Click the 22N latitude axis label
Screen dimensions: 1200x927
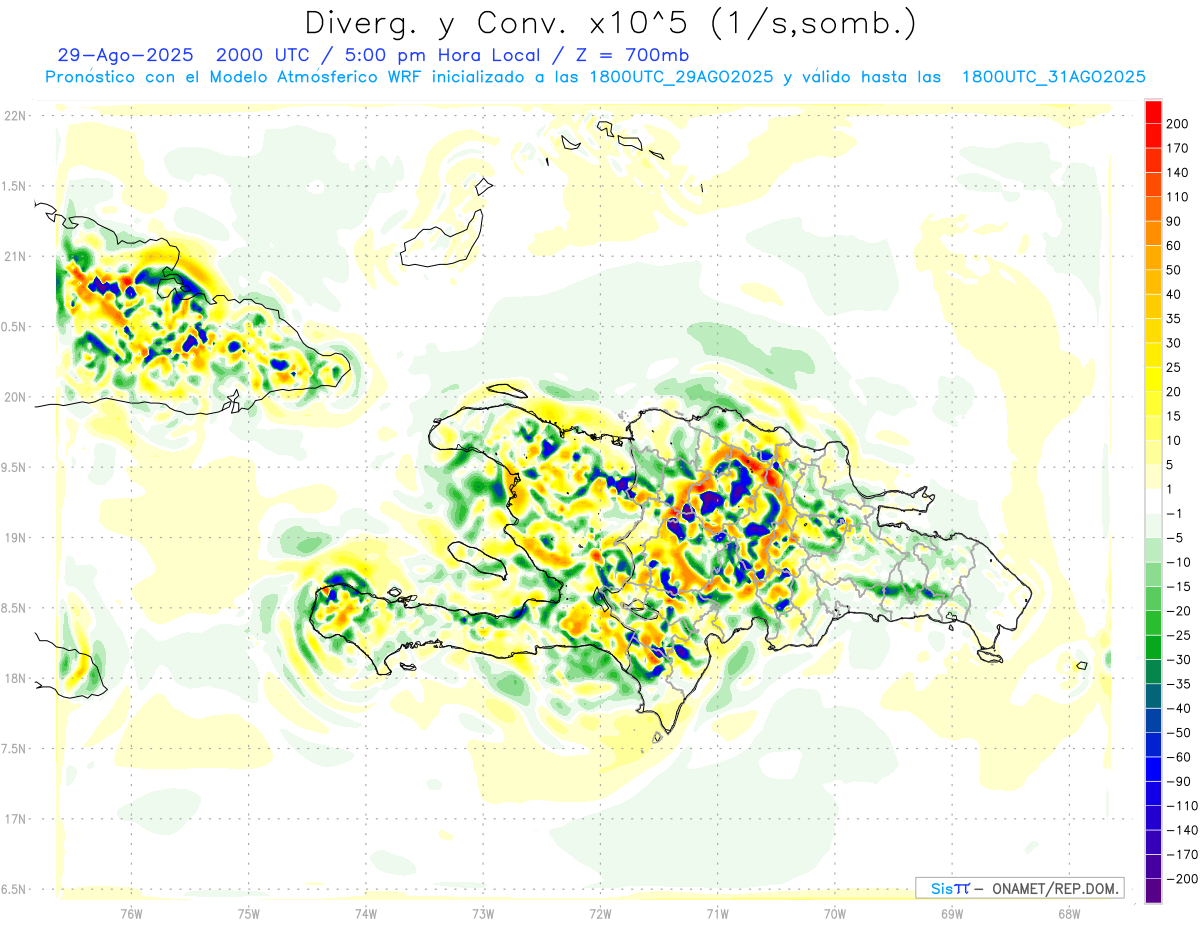tap(15, 116)
